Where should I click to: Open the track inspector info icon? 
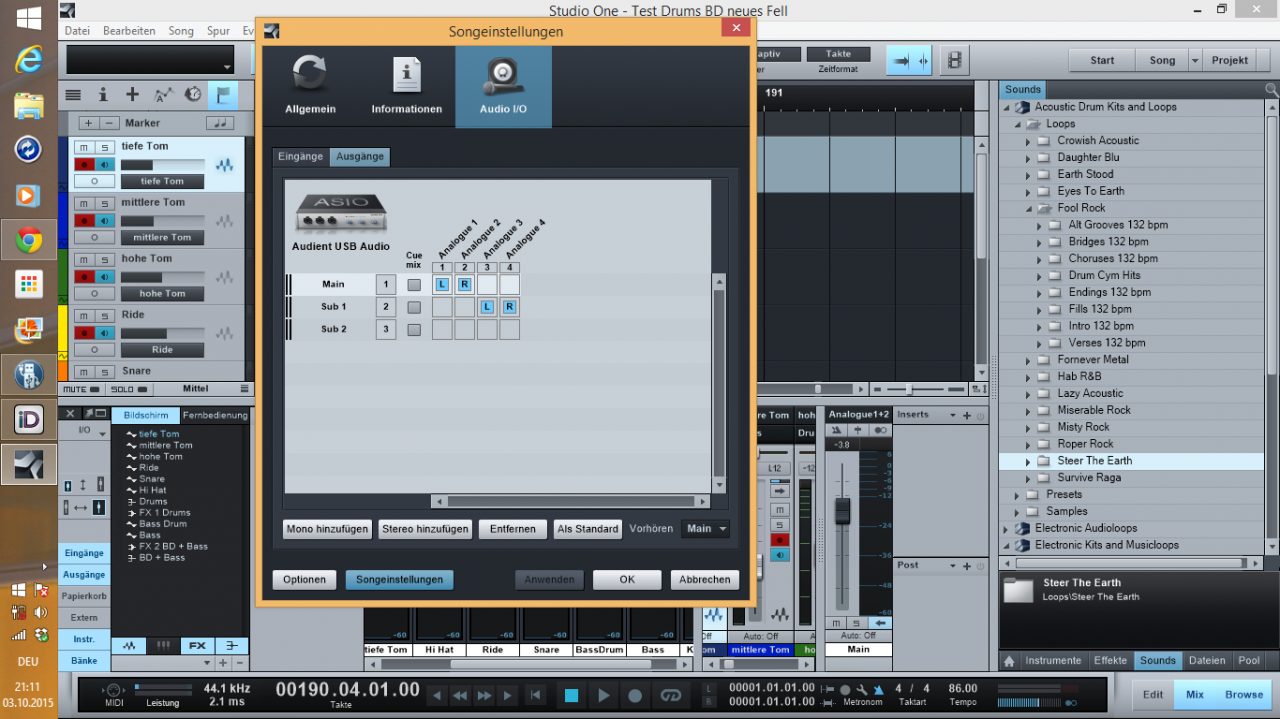103,94
